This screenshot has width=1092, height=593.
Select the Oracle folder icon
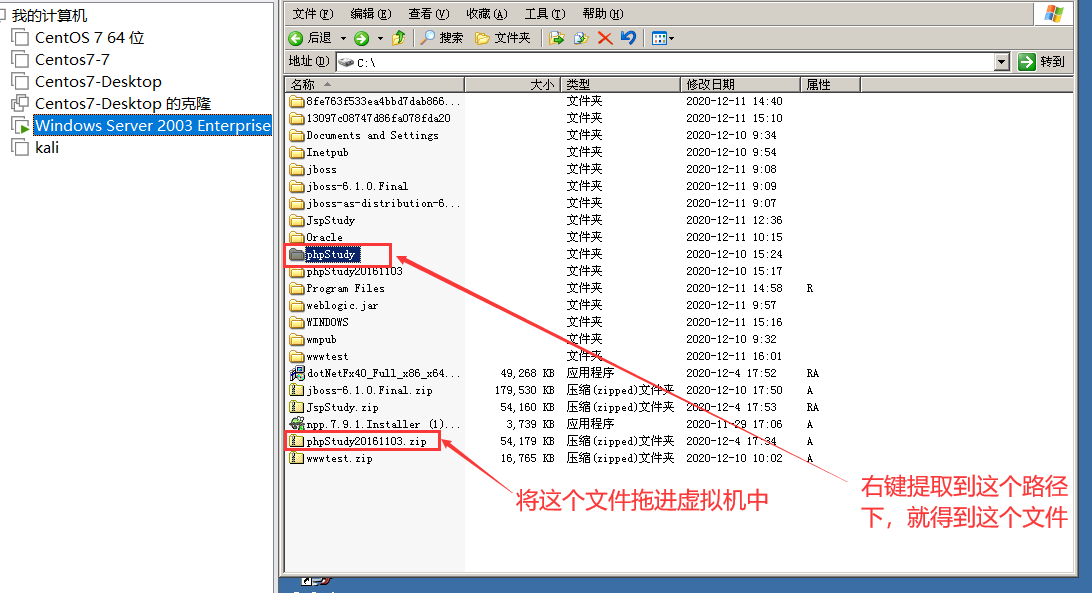297,237
